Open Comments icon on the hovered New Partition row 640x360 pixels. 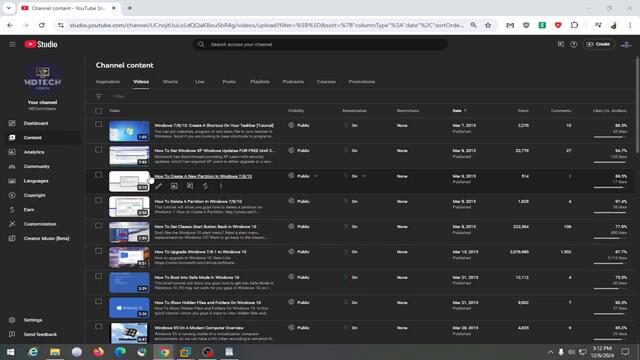coord(190,186)
